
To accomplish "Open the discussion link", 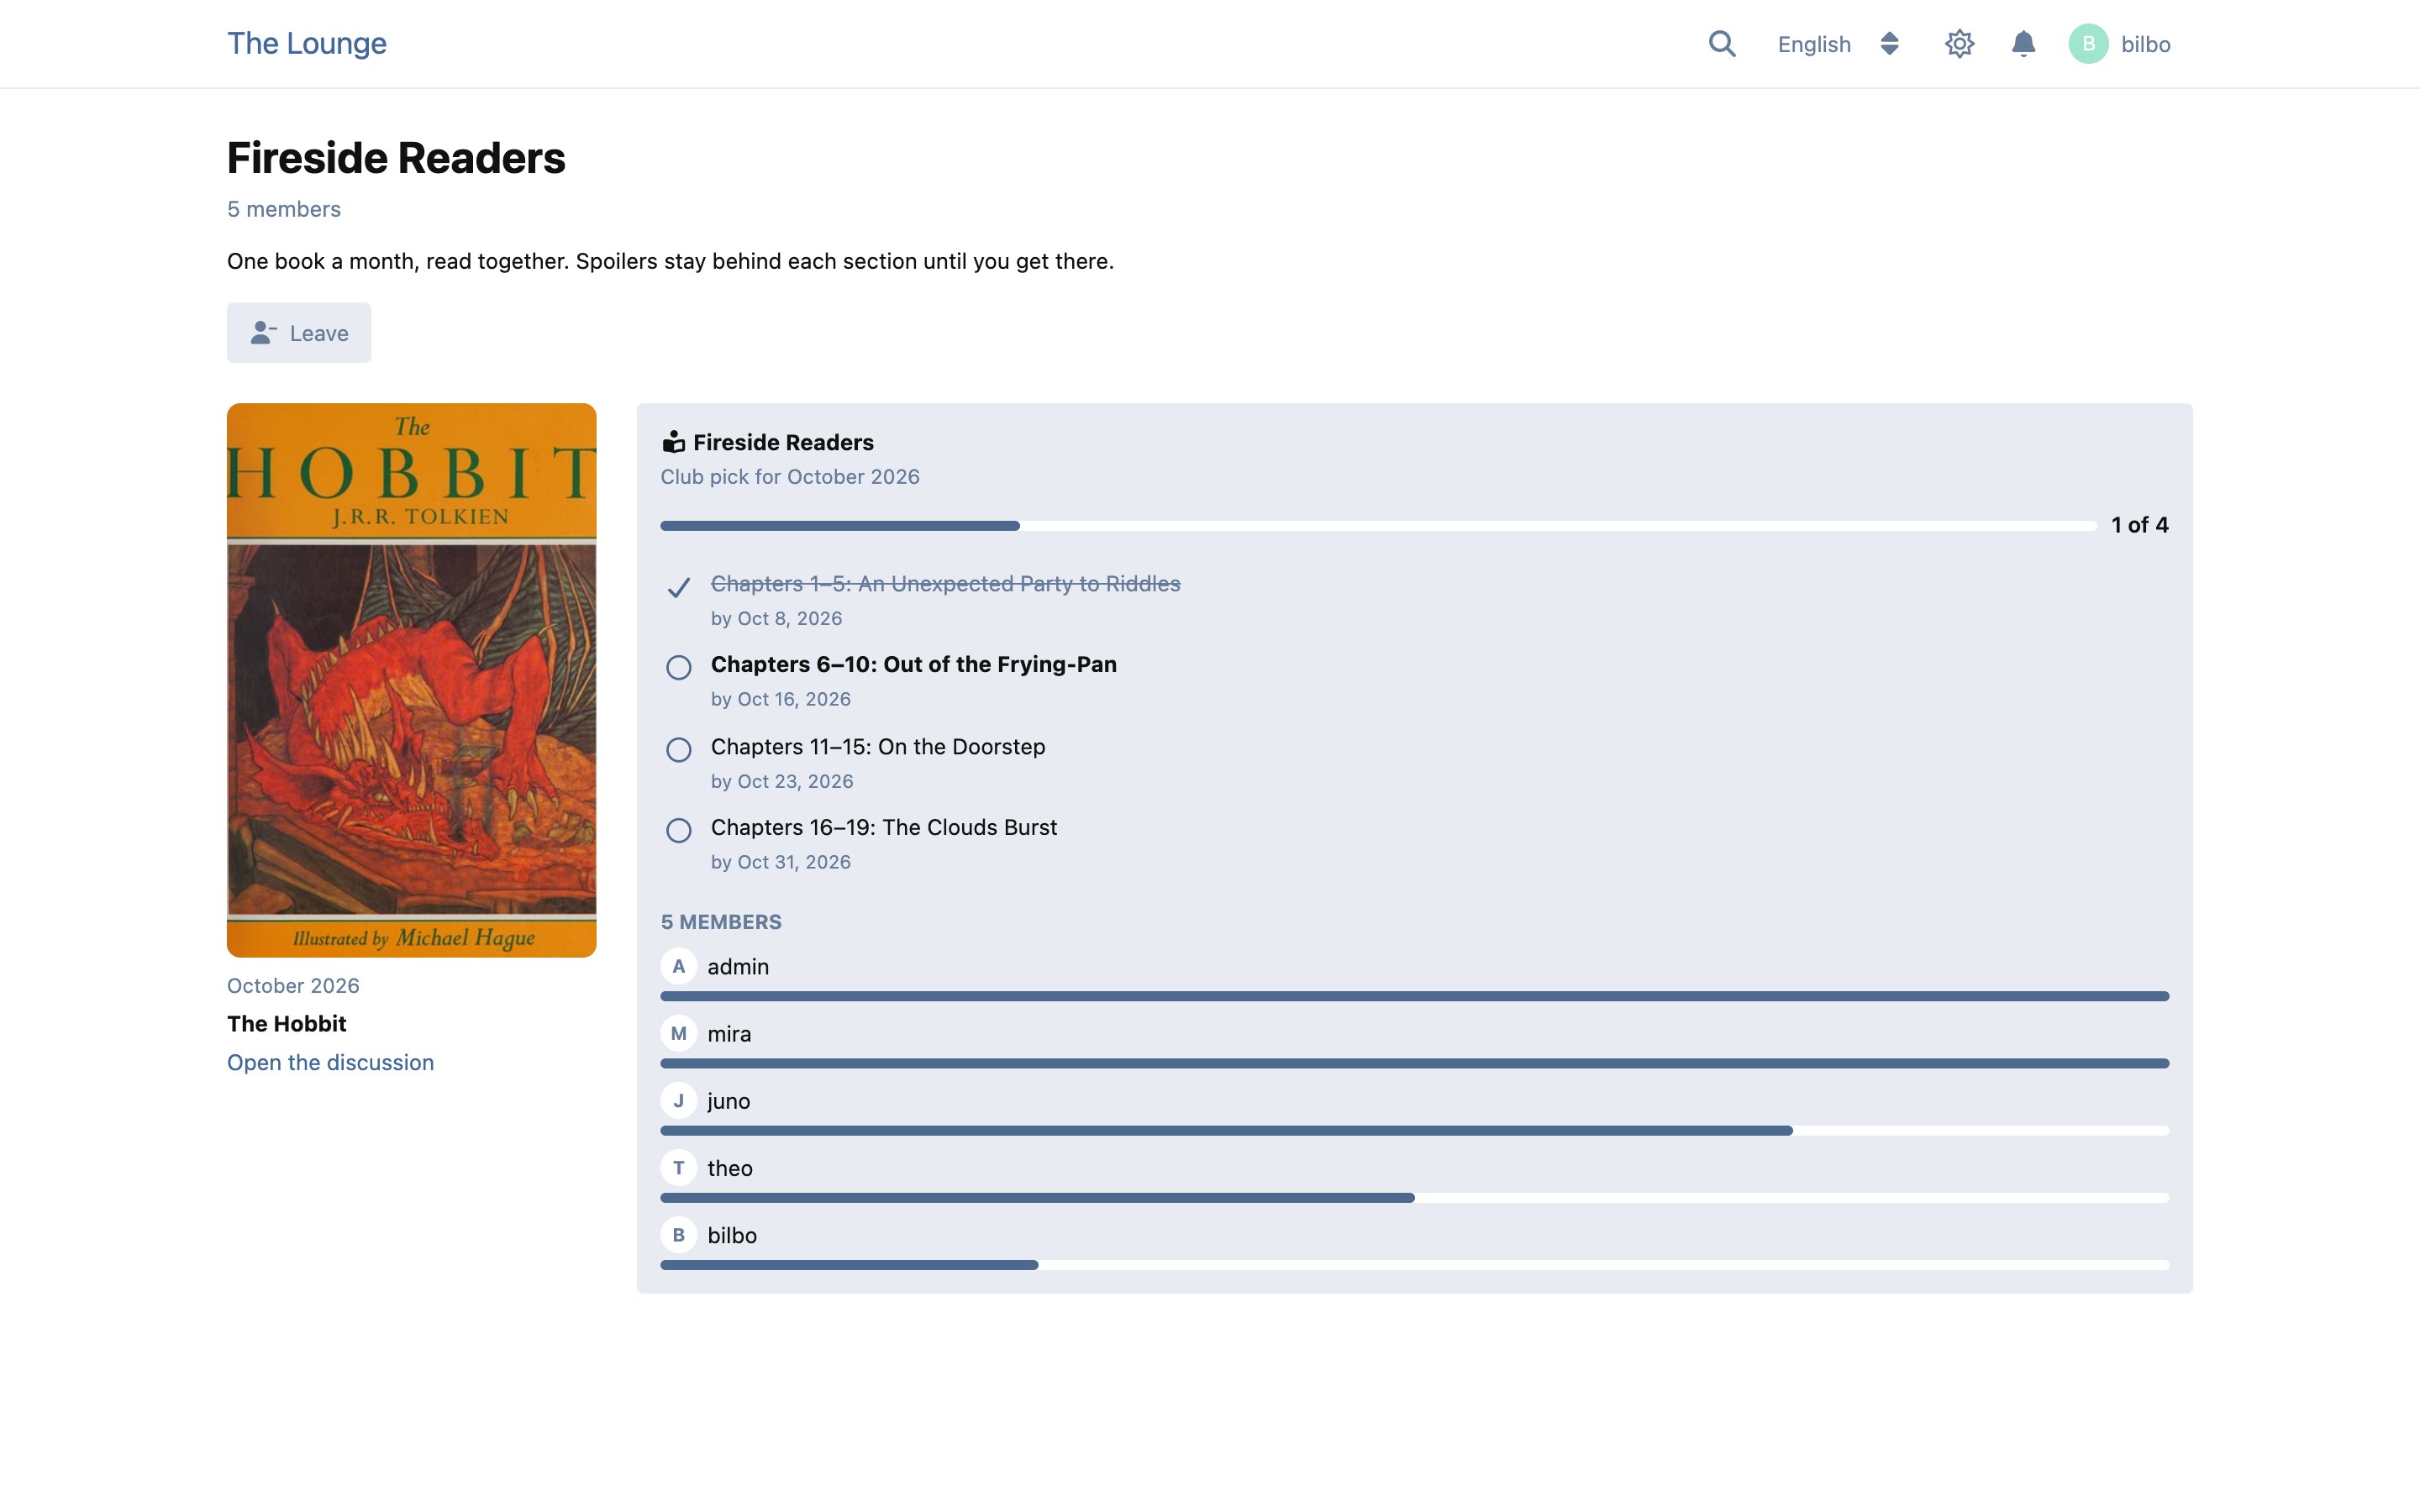I will [x=330, y=1062].
